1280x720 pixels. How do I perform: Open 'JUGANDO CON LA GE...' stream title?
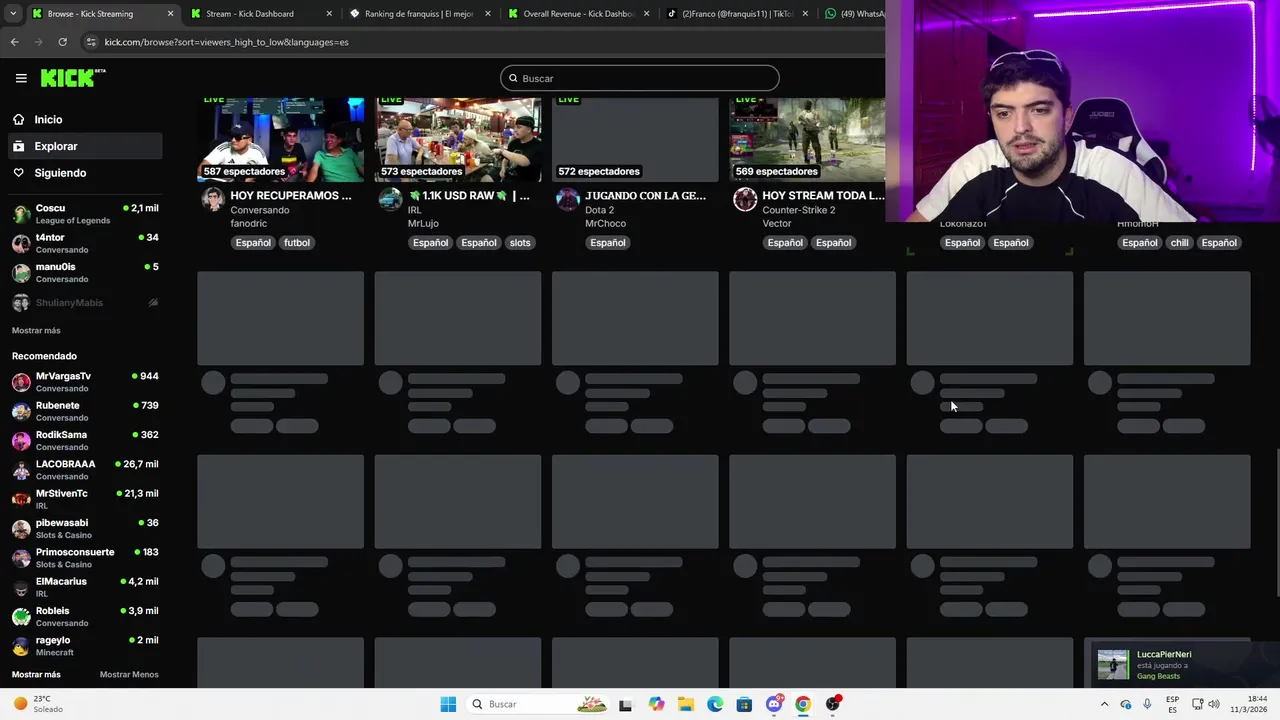click(645, 196)
